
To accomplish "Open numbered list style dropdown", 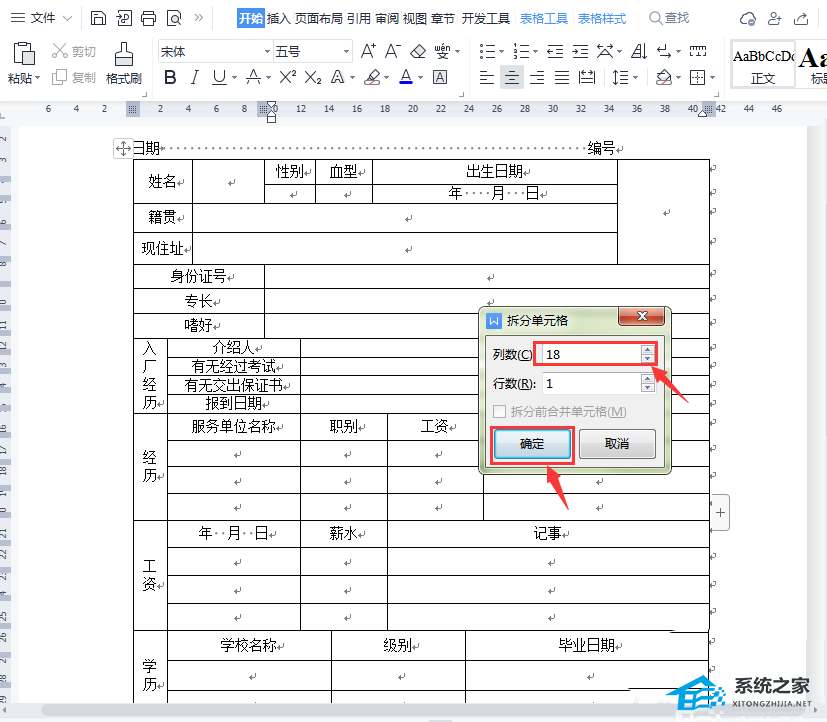I will [x=535, y=52].
